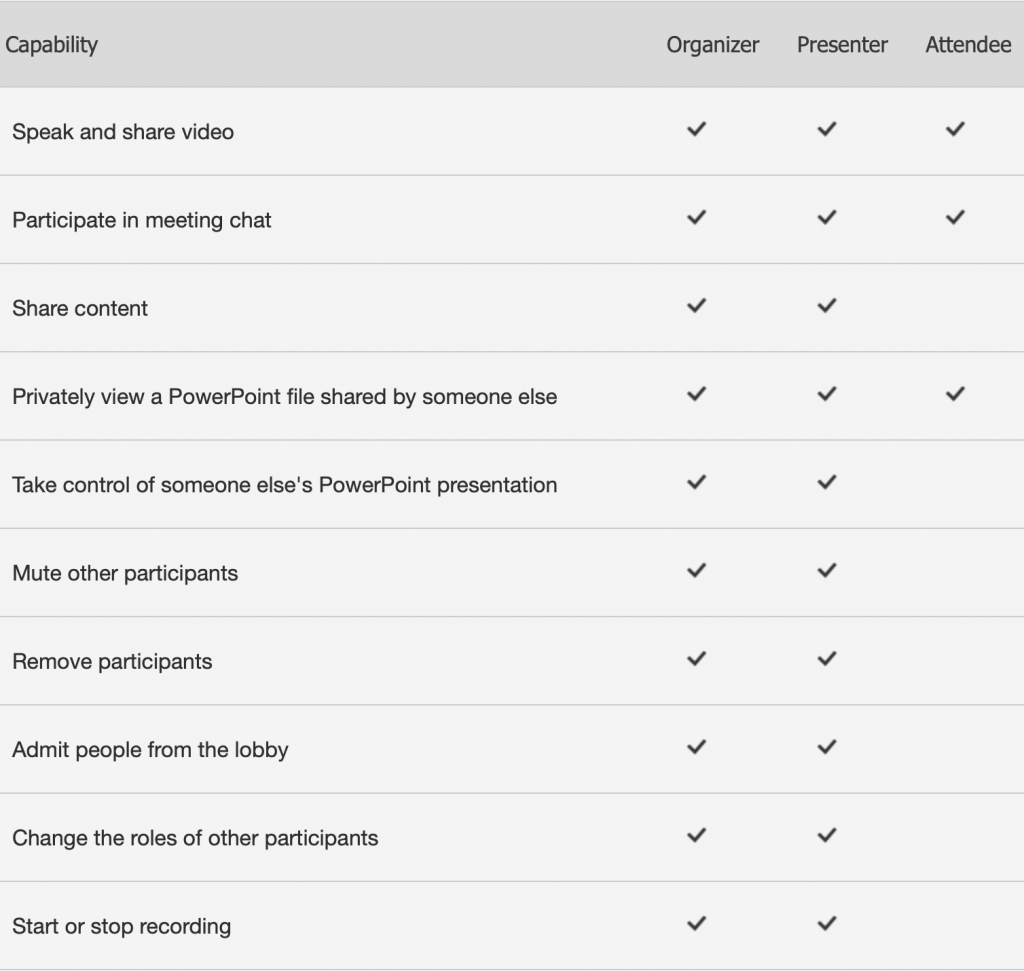This screenshot has width=1024, height=971.
Task: Click the Start or stop recording label
Action: click(121, 927)
